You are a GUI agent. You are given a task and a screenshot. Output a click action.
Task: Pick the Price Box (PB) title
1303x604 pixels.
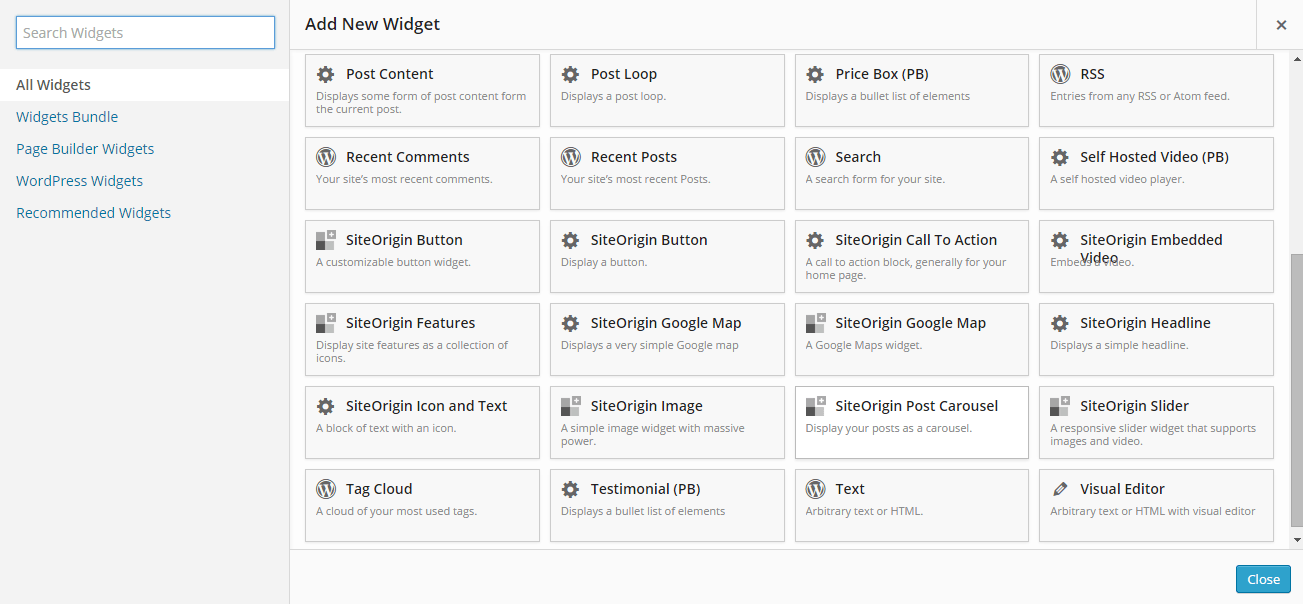pos(882,74)
